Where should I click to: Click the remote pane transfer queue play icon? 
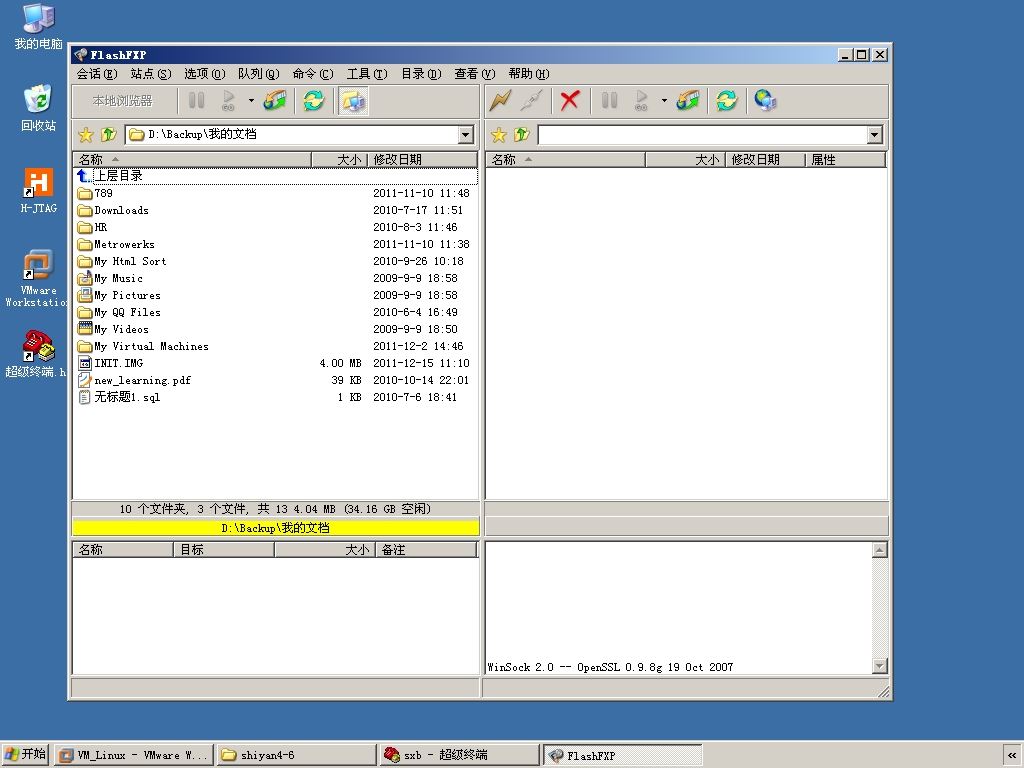click(641, 101)
